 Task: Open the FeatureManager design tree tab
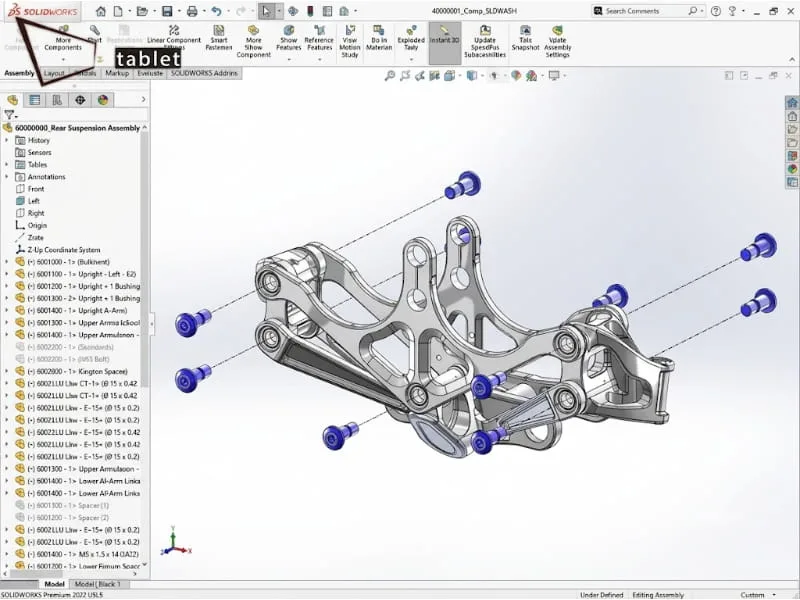12,100
